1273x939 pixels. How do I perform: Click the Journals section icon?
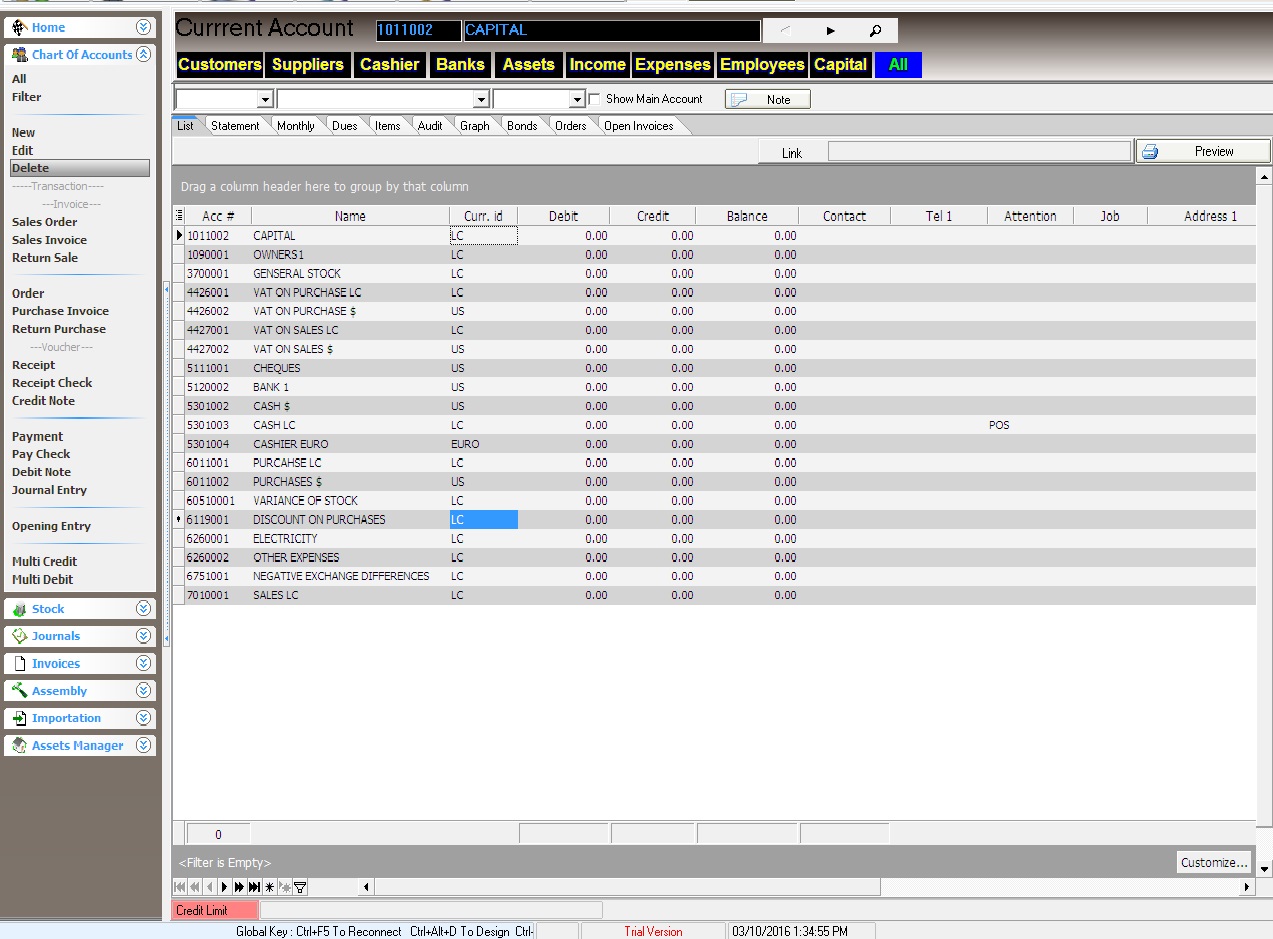(x=22, y=636)
